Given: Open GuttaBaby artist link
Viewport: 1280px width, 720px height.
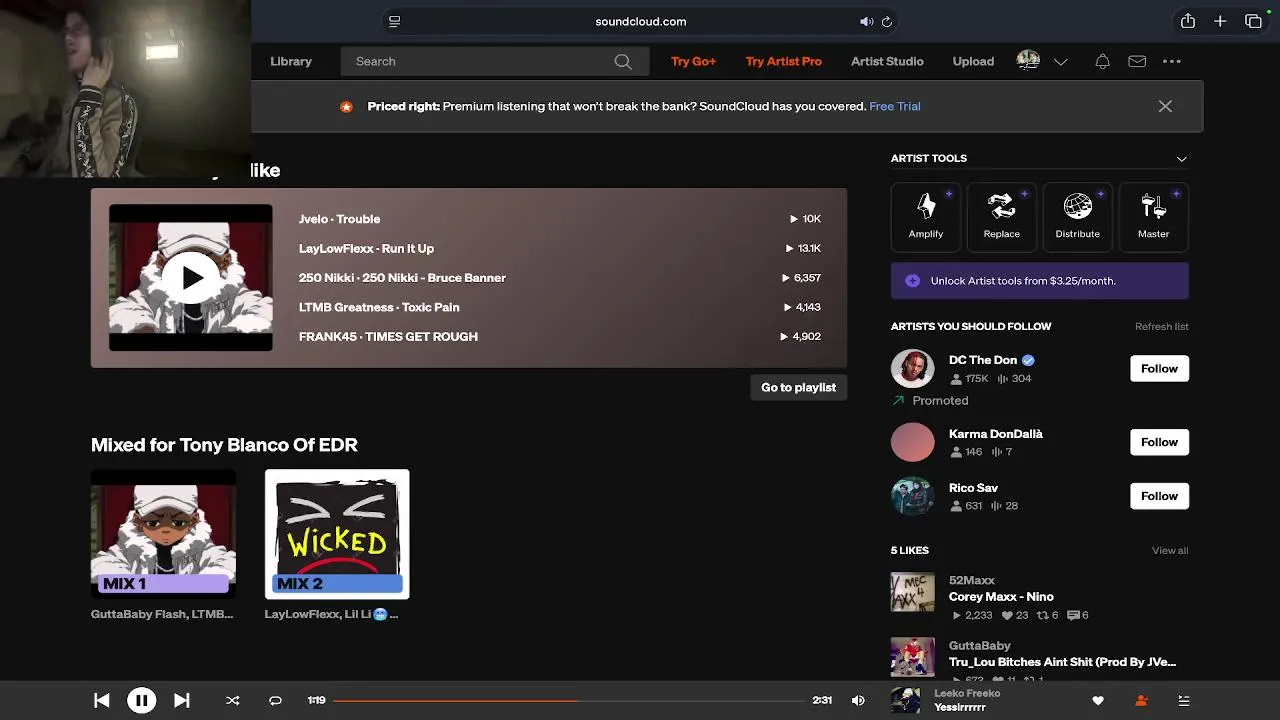Looking at the screenshot, I should coord(980,646).
